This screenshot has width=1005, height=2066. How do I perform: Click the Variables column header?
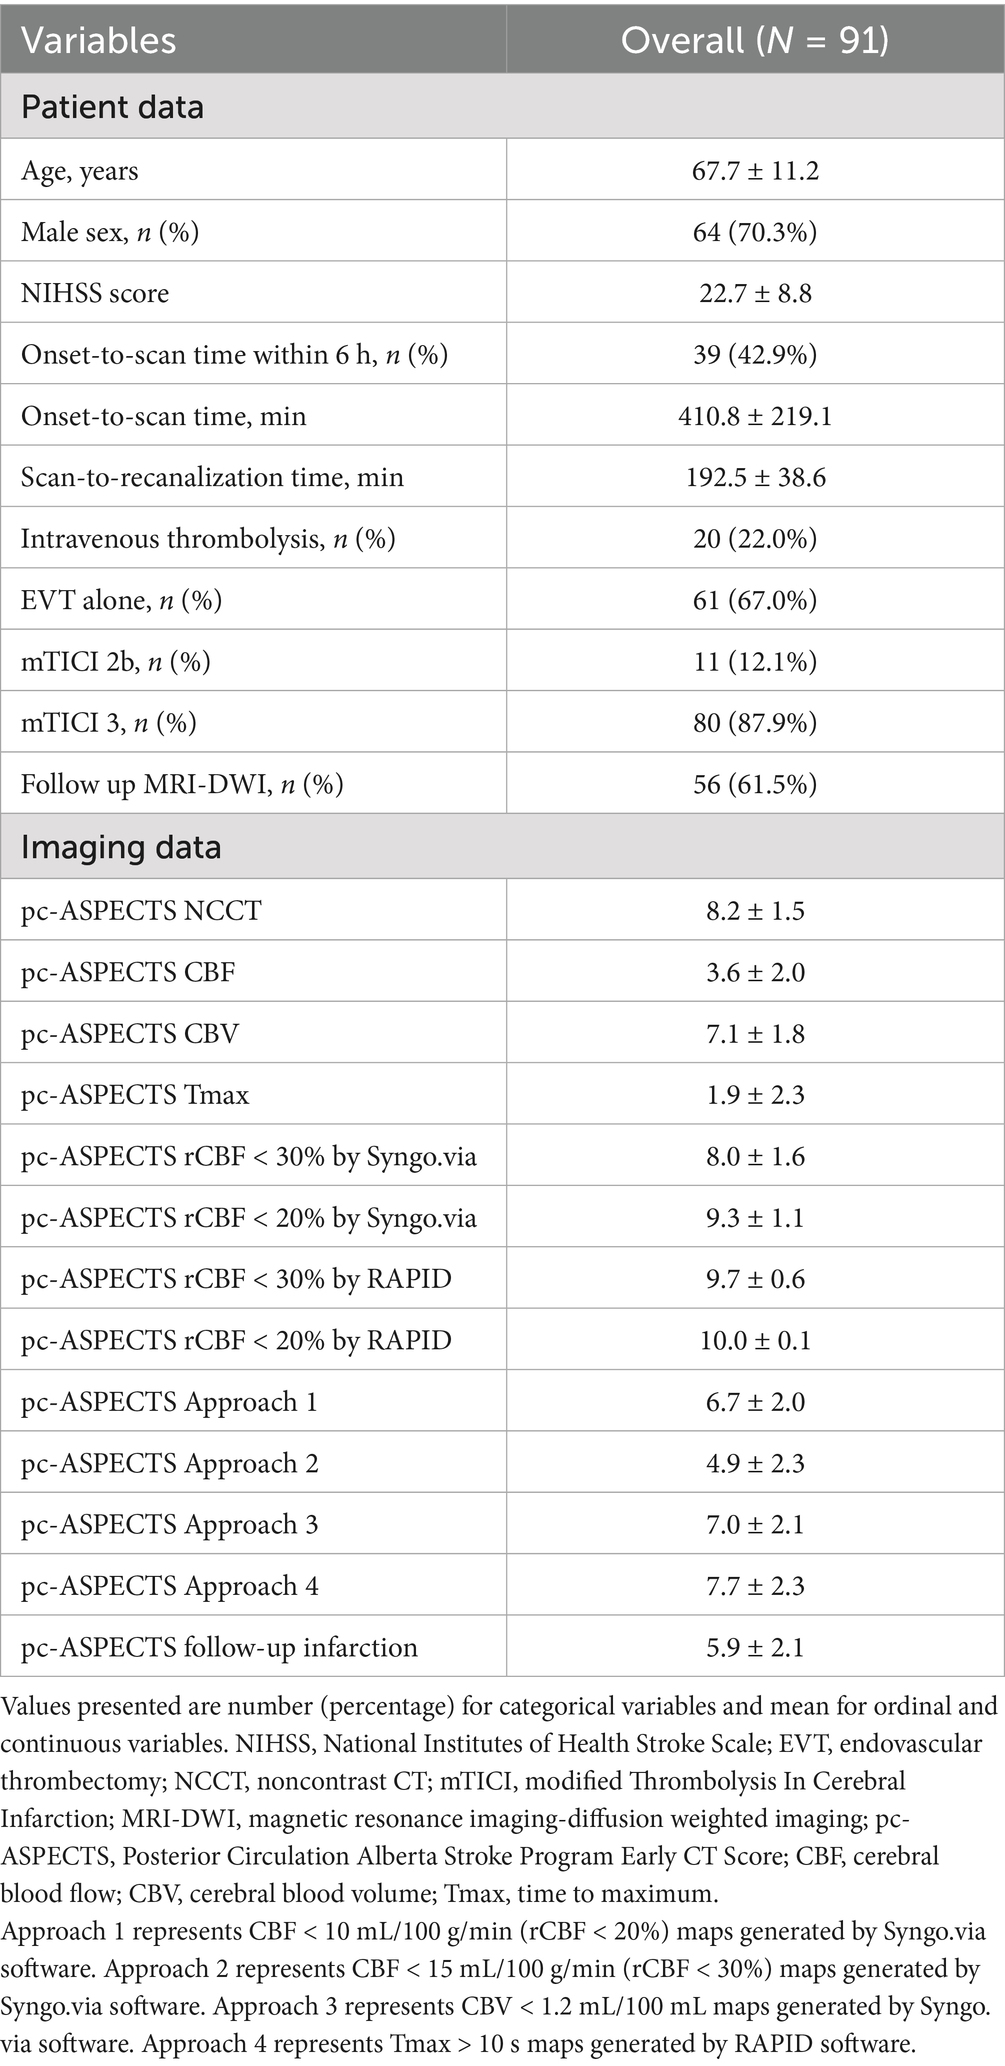[98, 40]
